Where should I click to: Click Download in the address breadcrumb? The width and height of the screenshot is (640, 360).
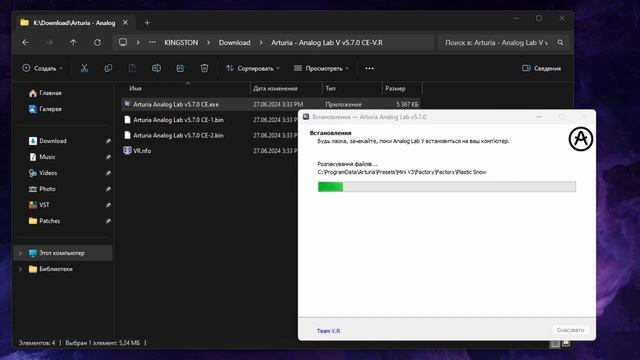234,42
